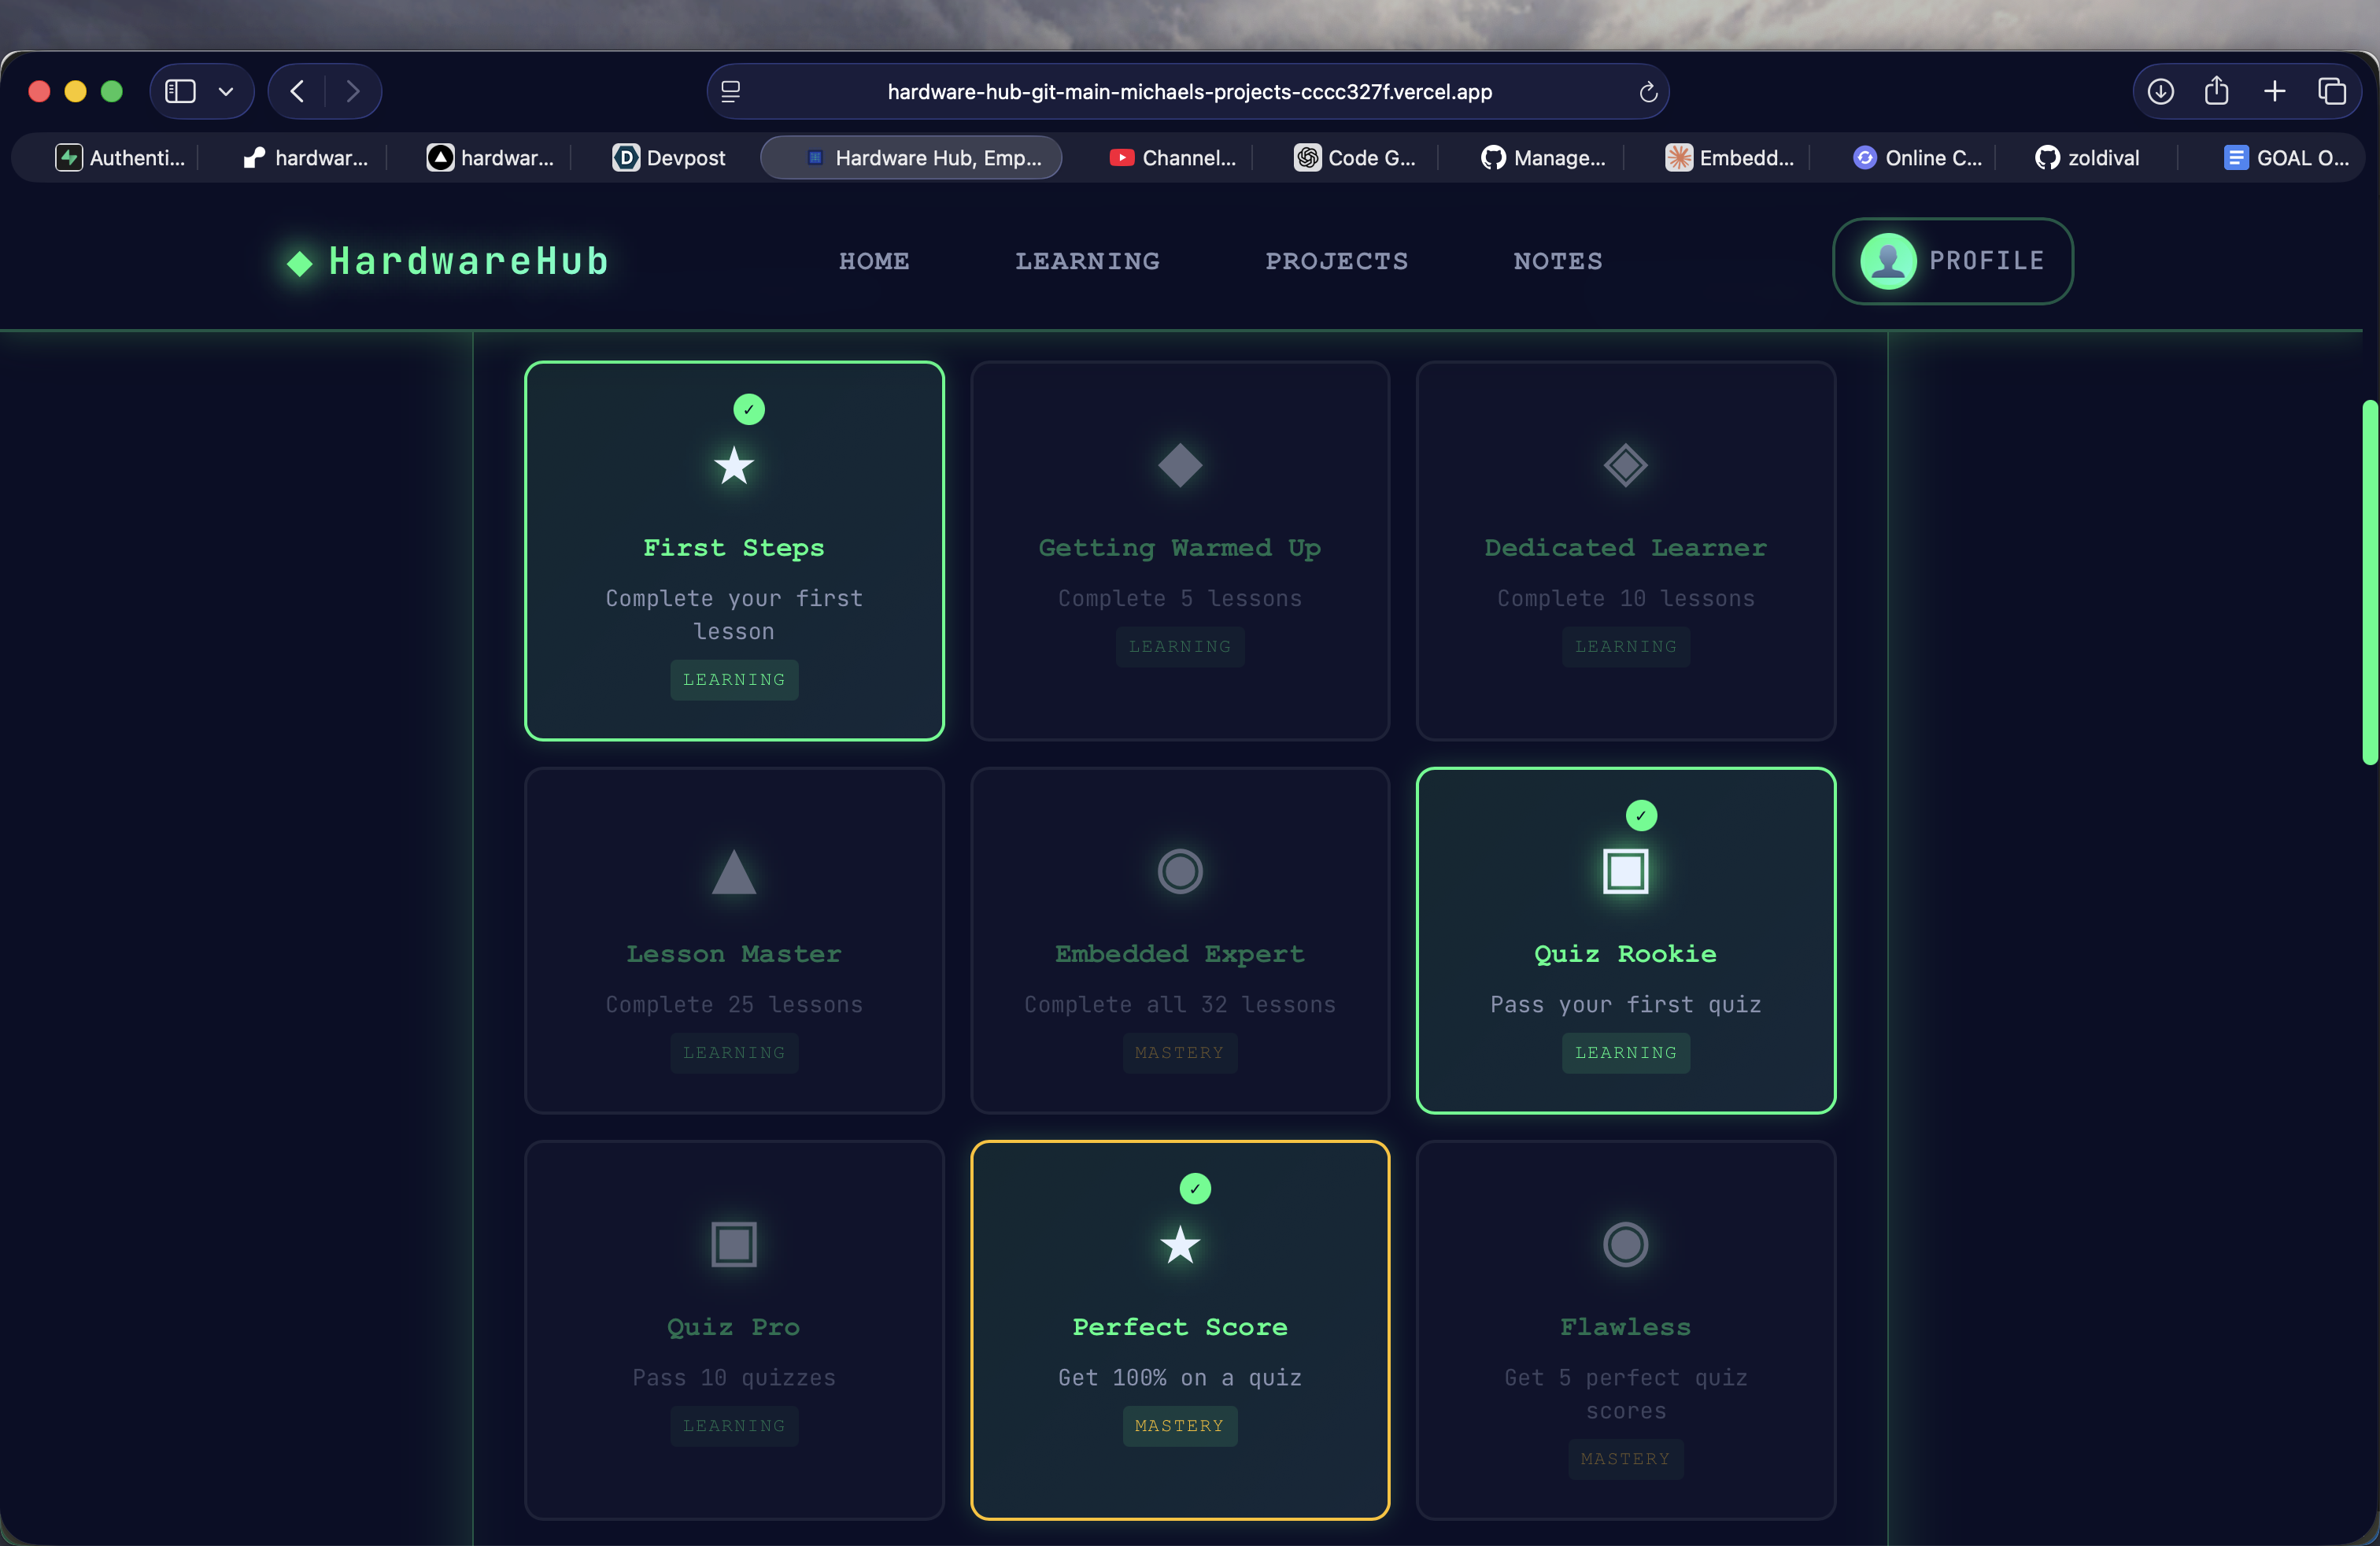Open tab overview icon in Safari

pyautogui.click(x=2332, y=92)
